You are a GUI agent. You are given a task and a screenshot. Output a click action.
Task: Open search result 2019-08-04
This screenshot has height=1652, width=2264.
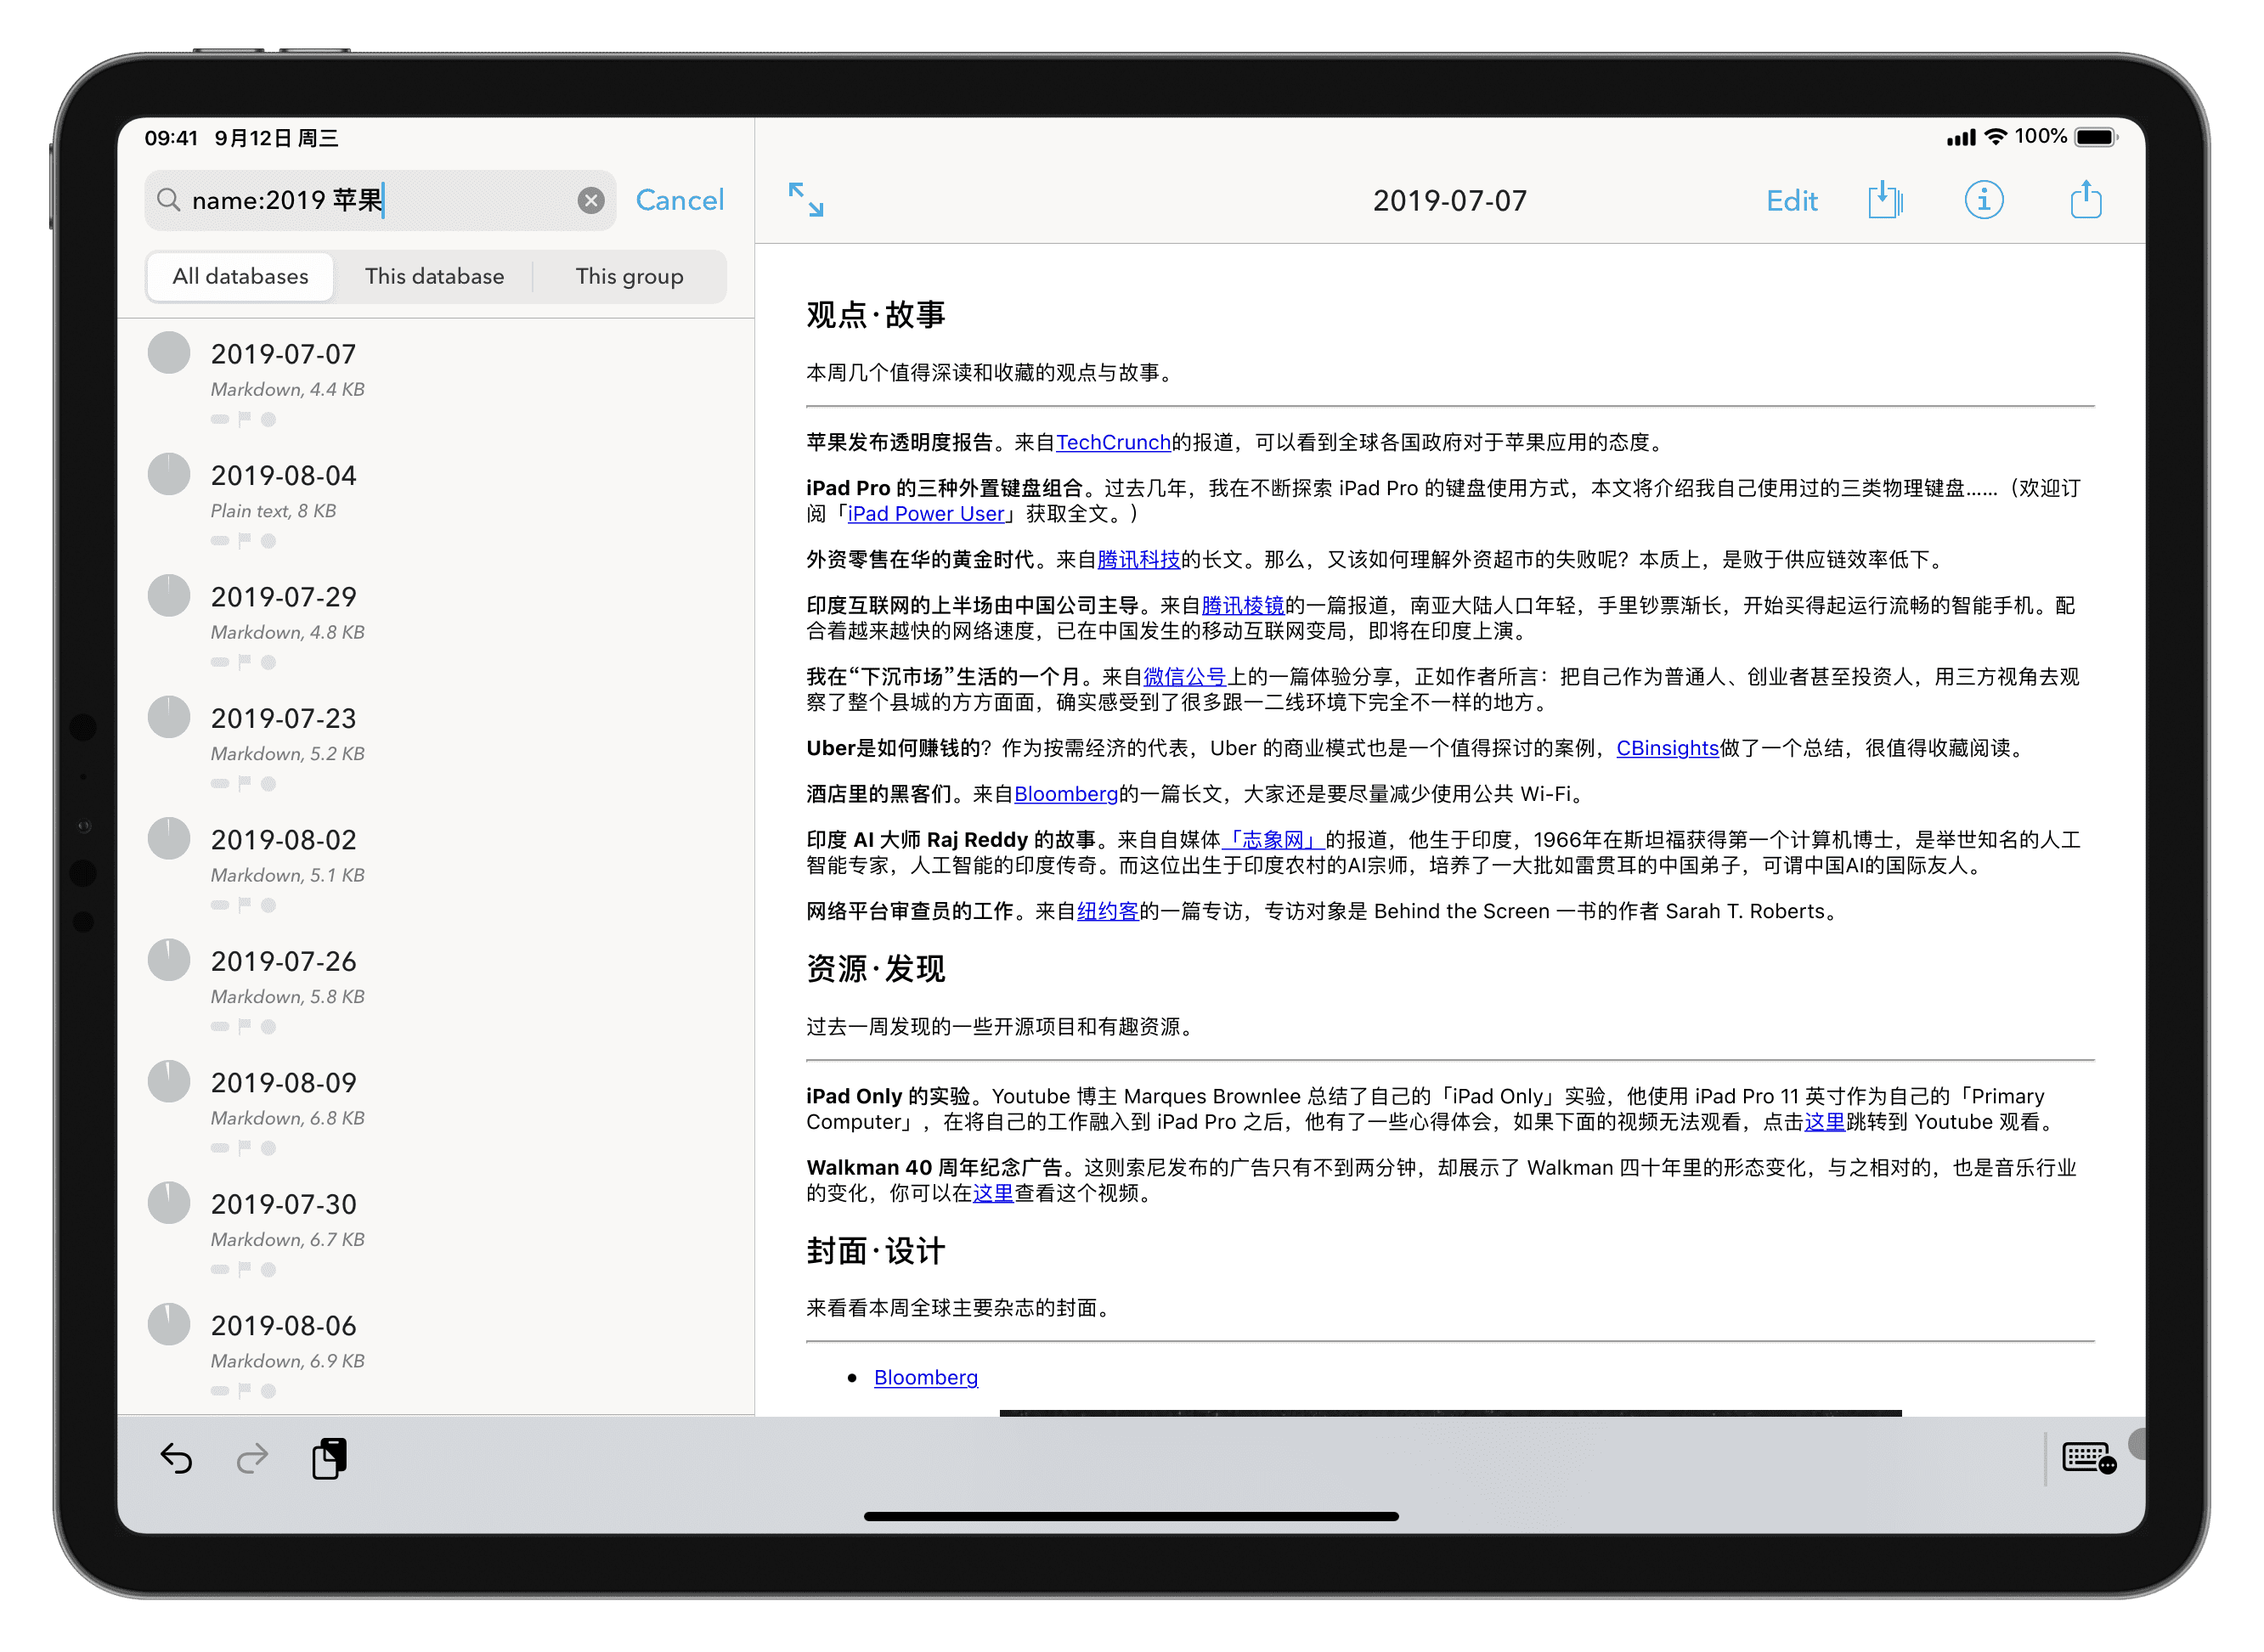(283, 476)
